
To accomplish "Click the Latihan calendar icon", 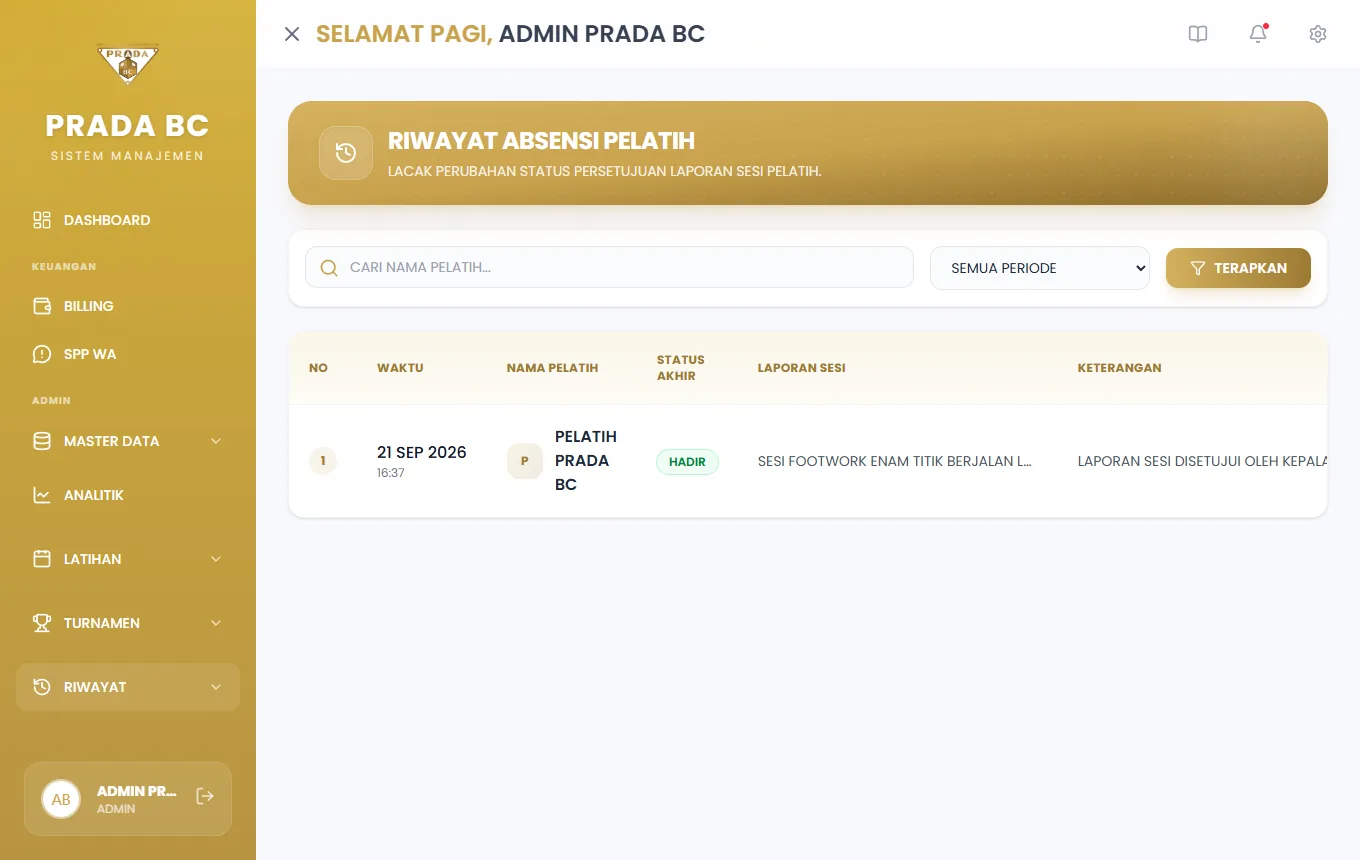I will click(42, 559).
